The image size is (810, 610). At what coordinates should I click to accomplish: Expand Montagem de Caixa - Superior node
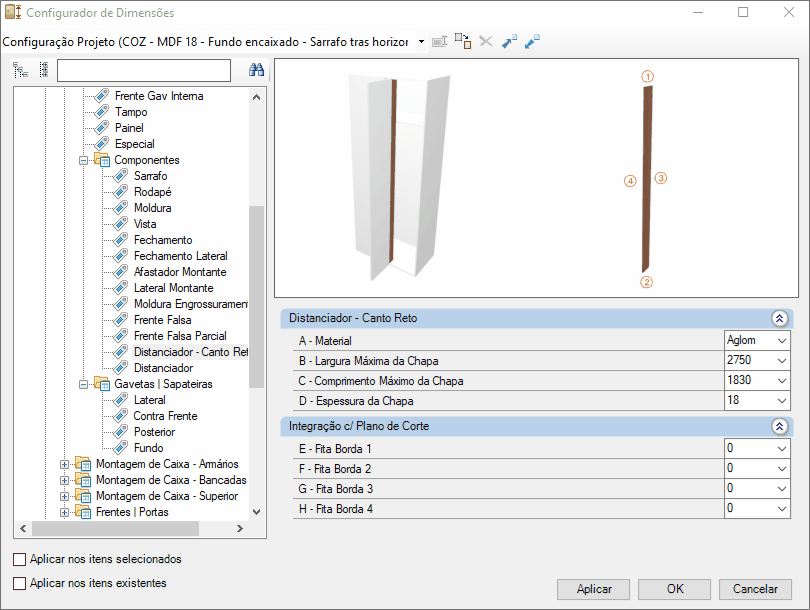[x=64, y=496]
